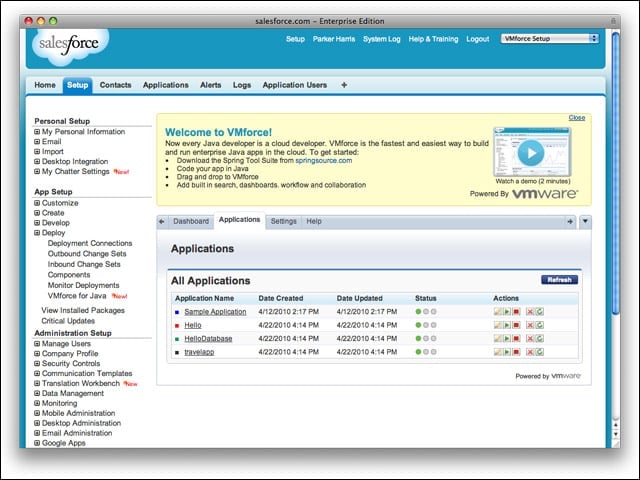Screen dimensions: 640x480
Task: Expand the Data Management node
Action: (x=37, y=393)
